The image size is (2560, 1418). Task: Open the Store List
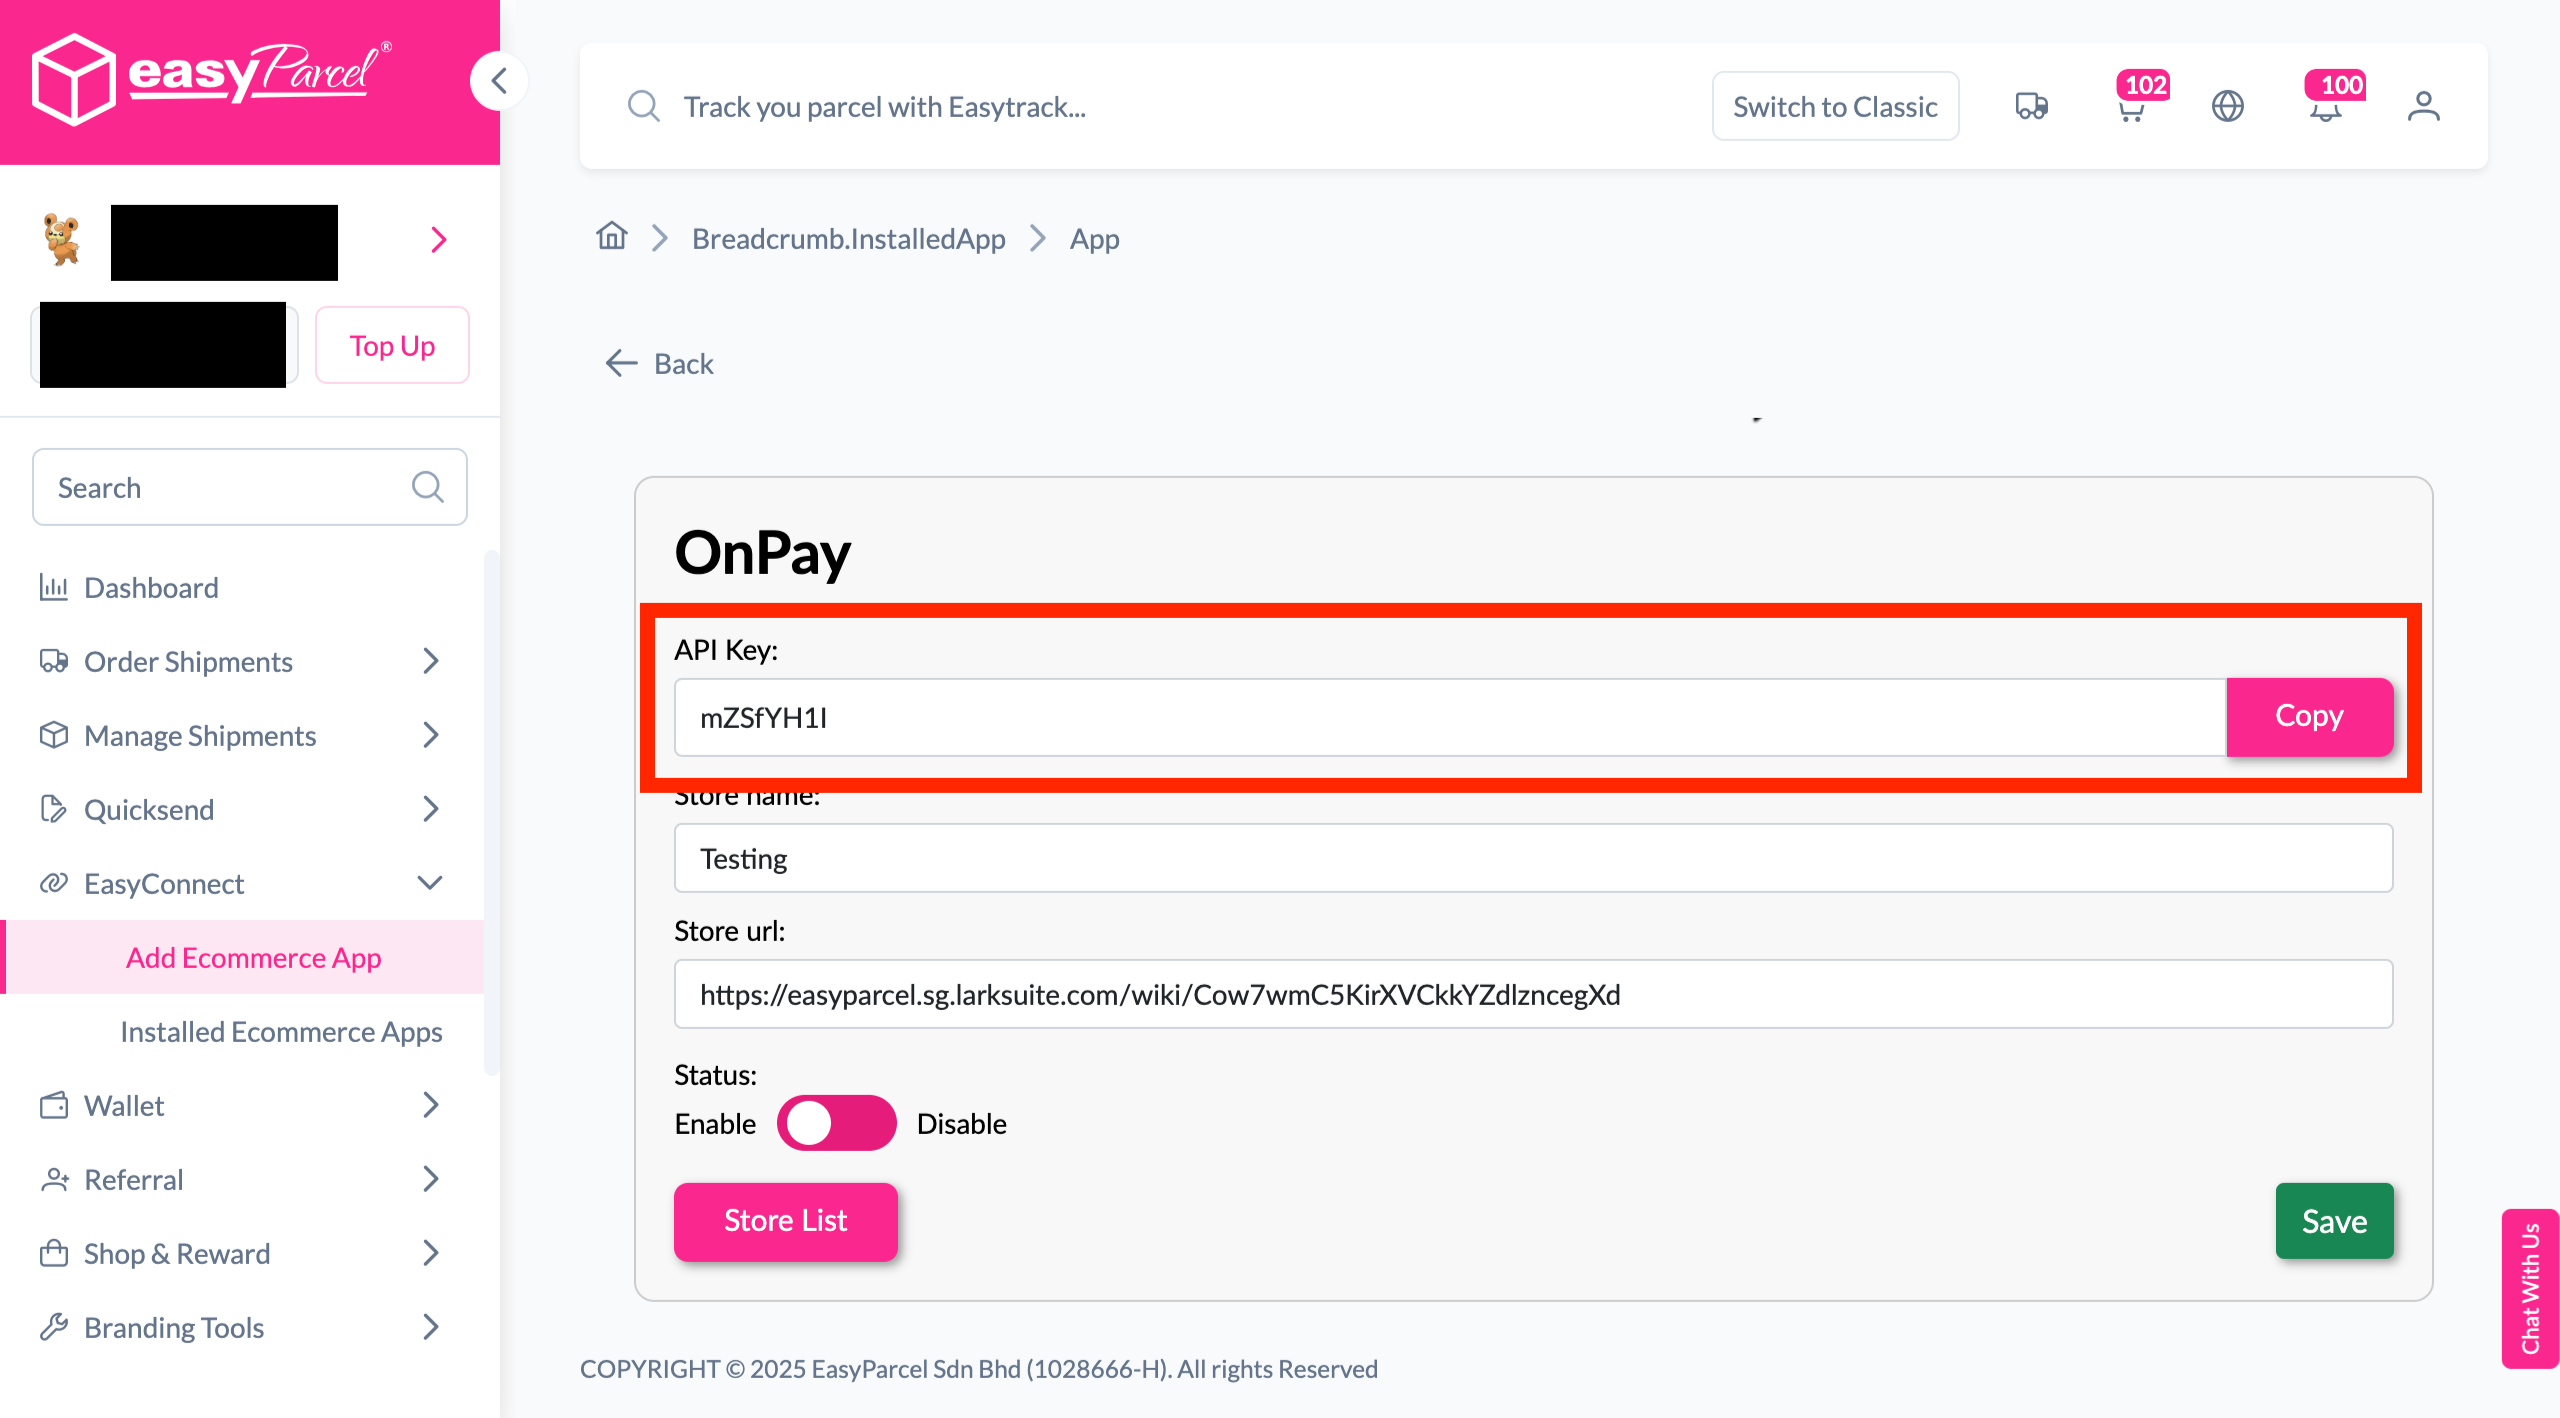[785, 1221]
